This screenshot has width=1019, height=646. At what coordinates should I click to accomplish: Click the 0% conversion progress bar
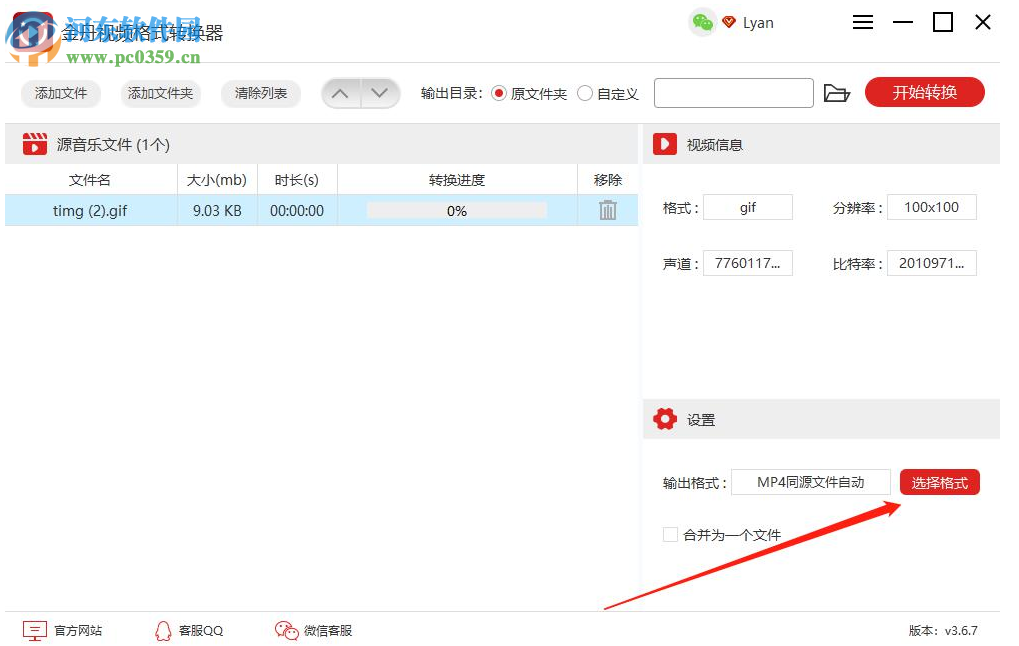coord(457,210)
